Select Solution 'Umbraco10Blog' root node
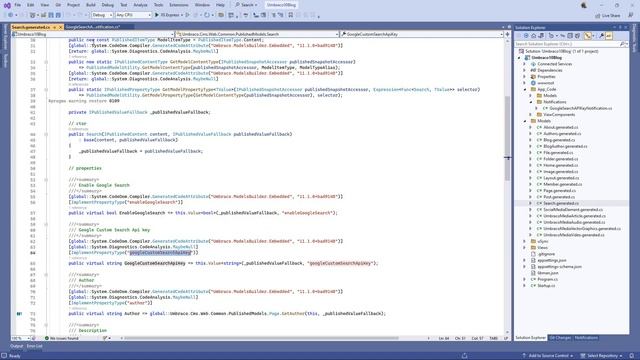The image size is (640, 360). coord(563,51)
